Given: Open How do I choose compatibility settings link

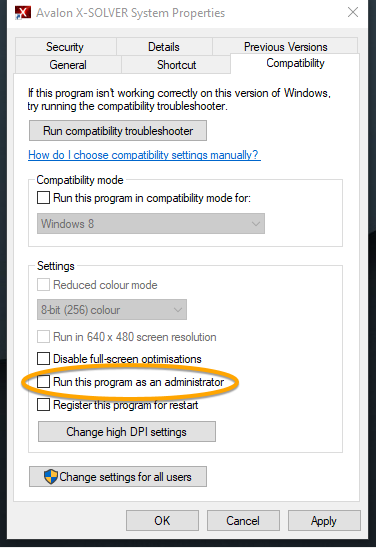Looking at the screenshot, I should click(x=144, y=155).
